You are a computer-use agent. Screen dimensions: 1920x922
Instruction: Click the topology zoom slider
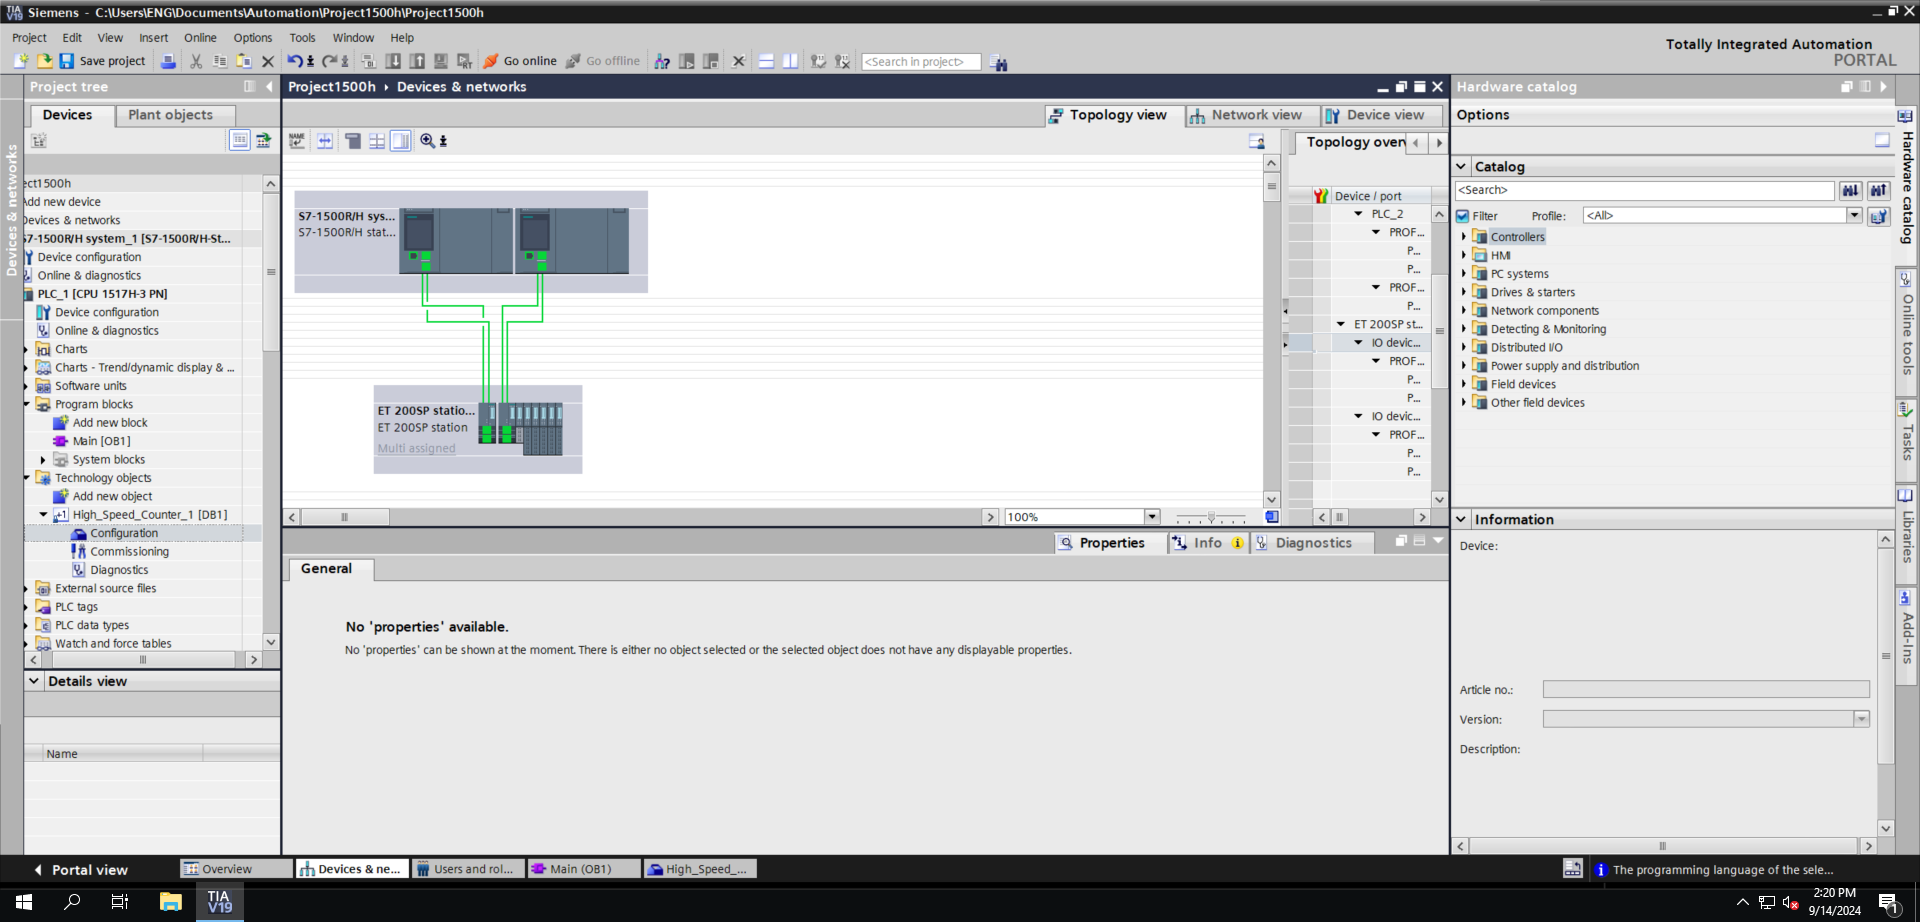pyautogui.click(x=1211, y=517)
